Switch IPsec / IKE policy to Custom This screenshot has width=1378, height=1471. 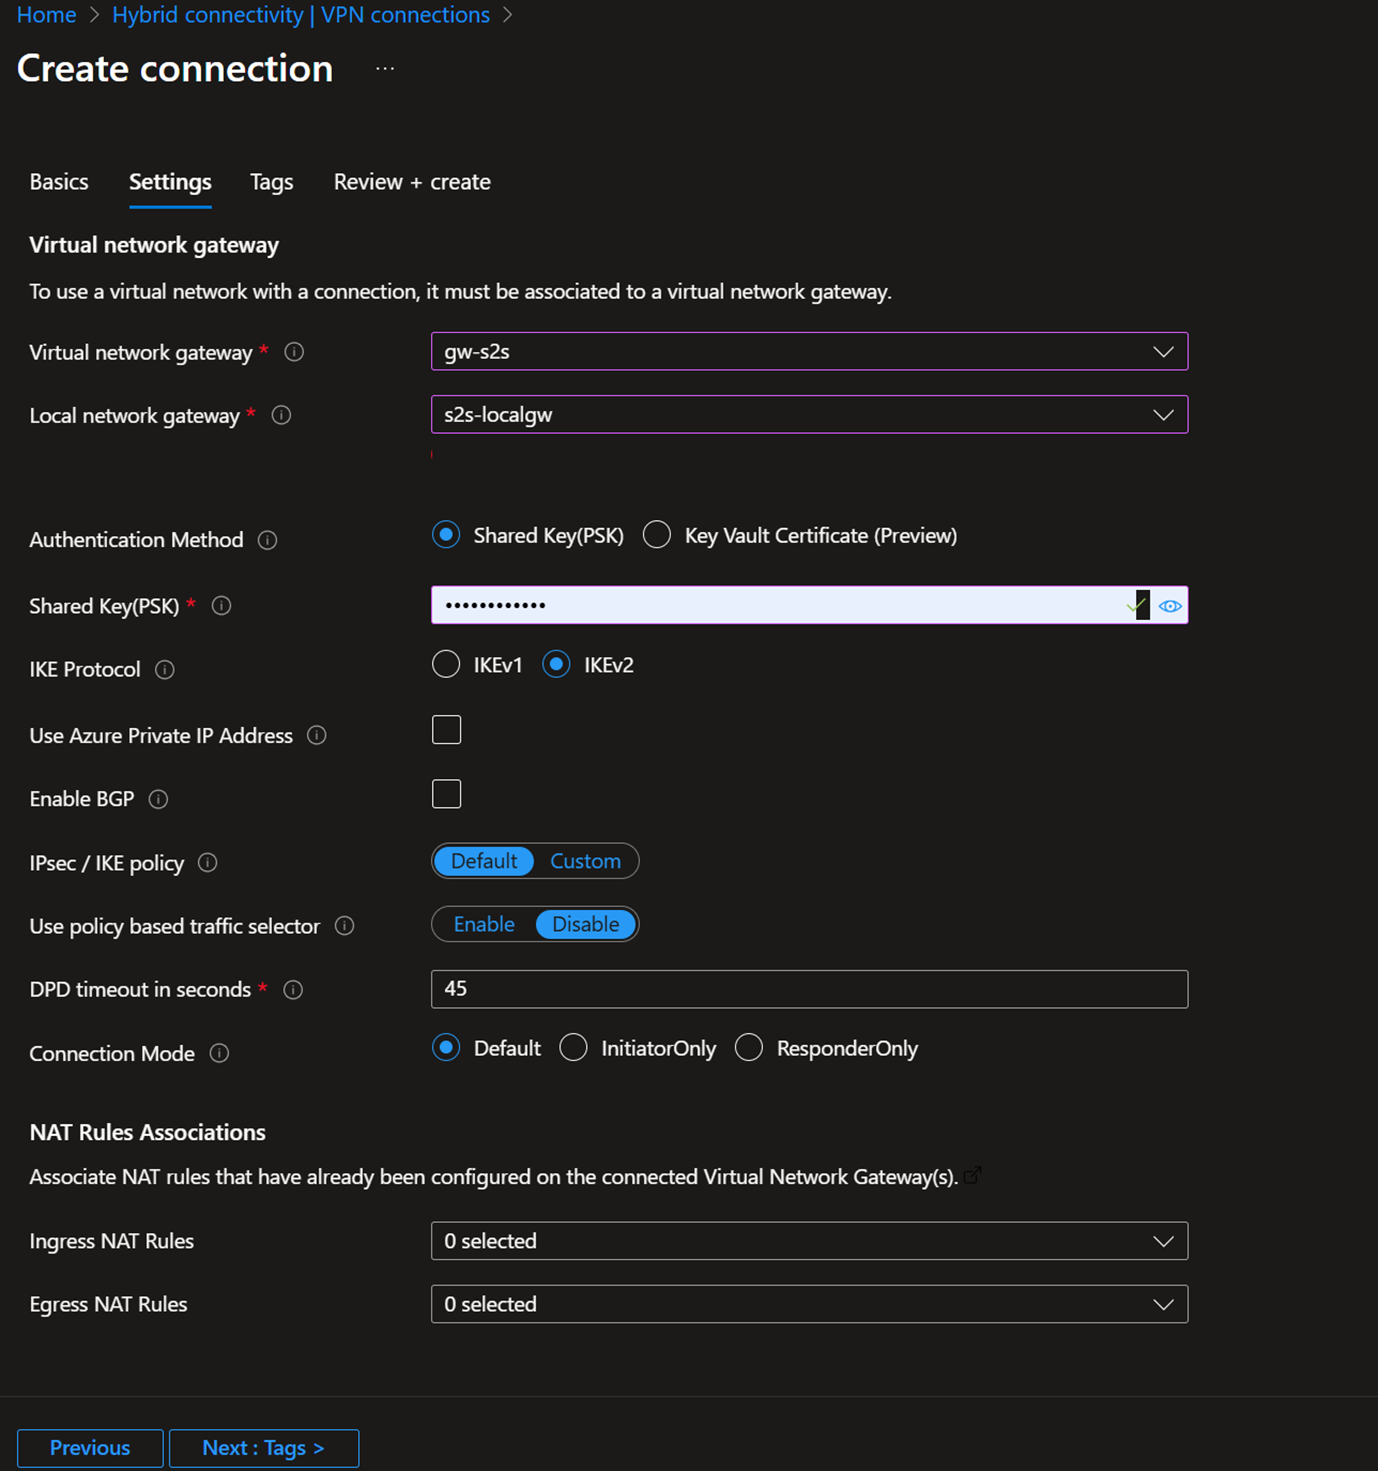click(585, 861)
